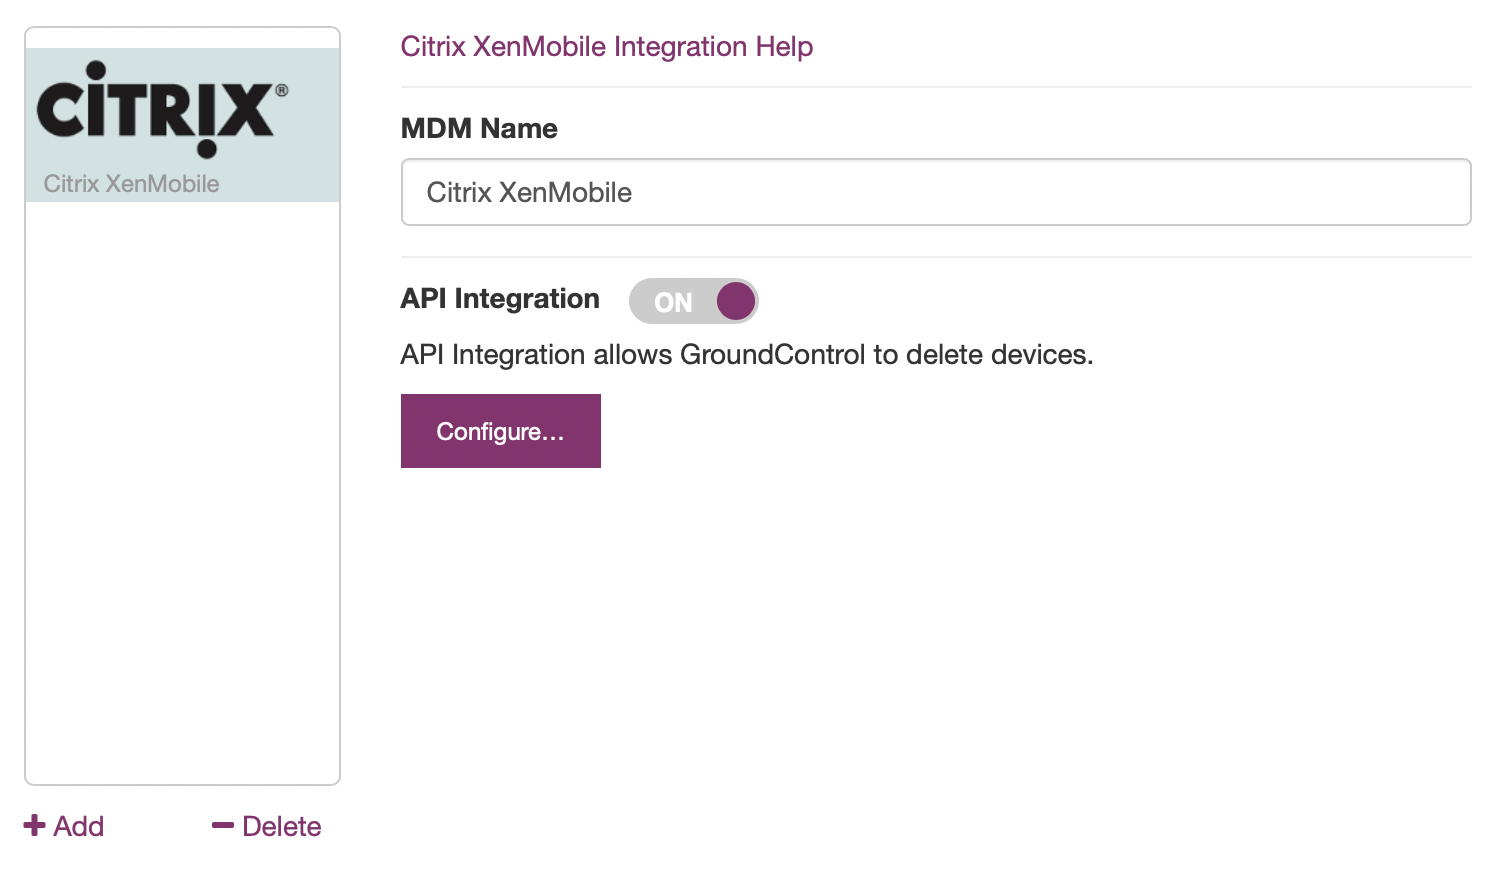Click the ON label inside the toggle
Screen dimensions: 1490x870
click(673, 302)
